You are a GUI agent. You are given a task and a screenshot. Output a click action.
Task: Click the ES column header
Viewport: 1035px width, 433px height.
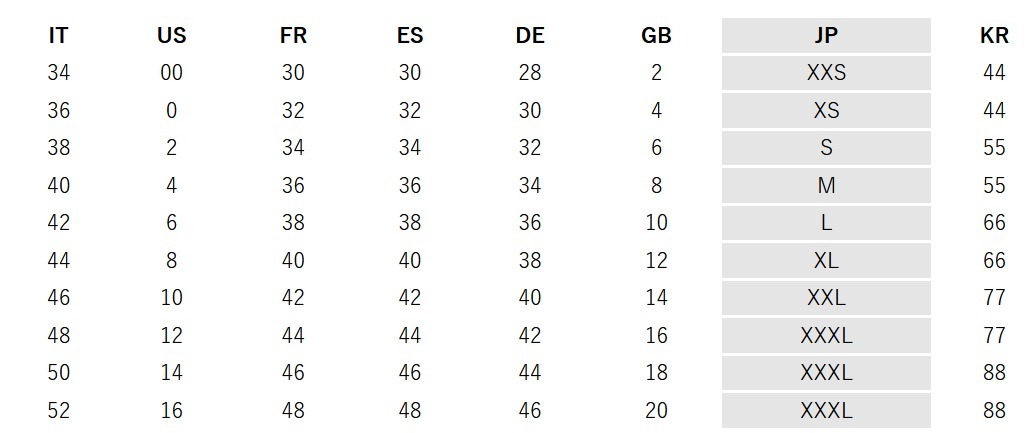(410, 36)
